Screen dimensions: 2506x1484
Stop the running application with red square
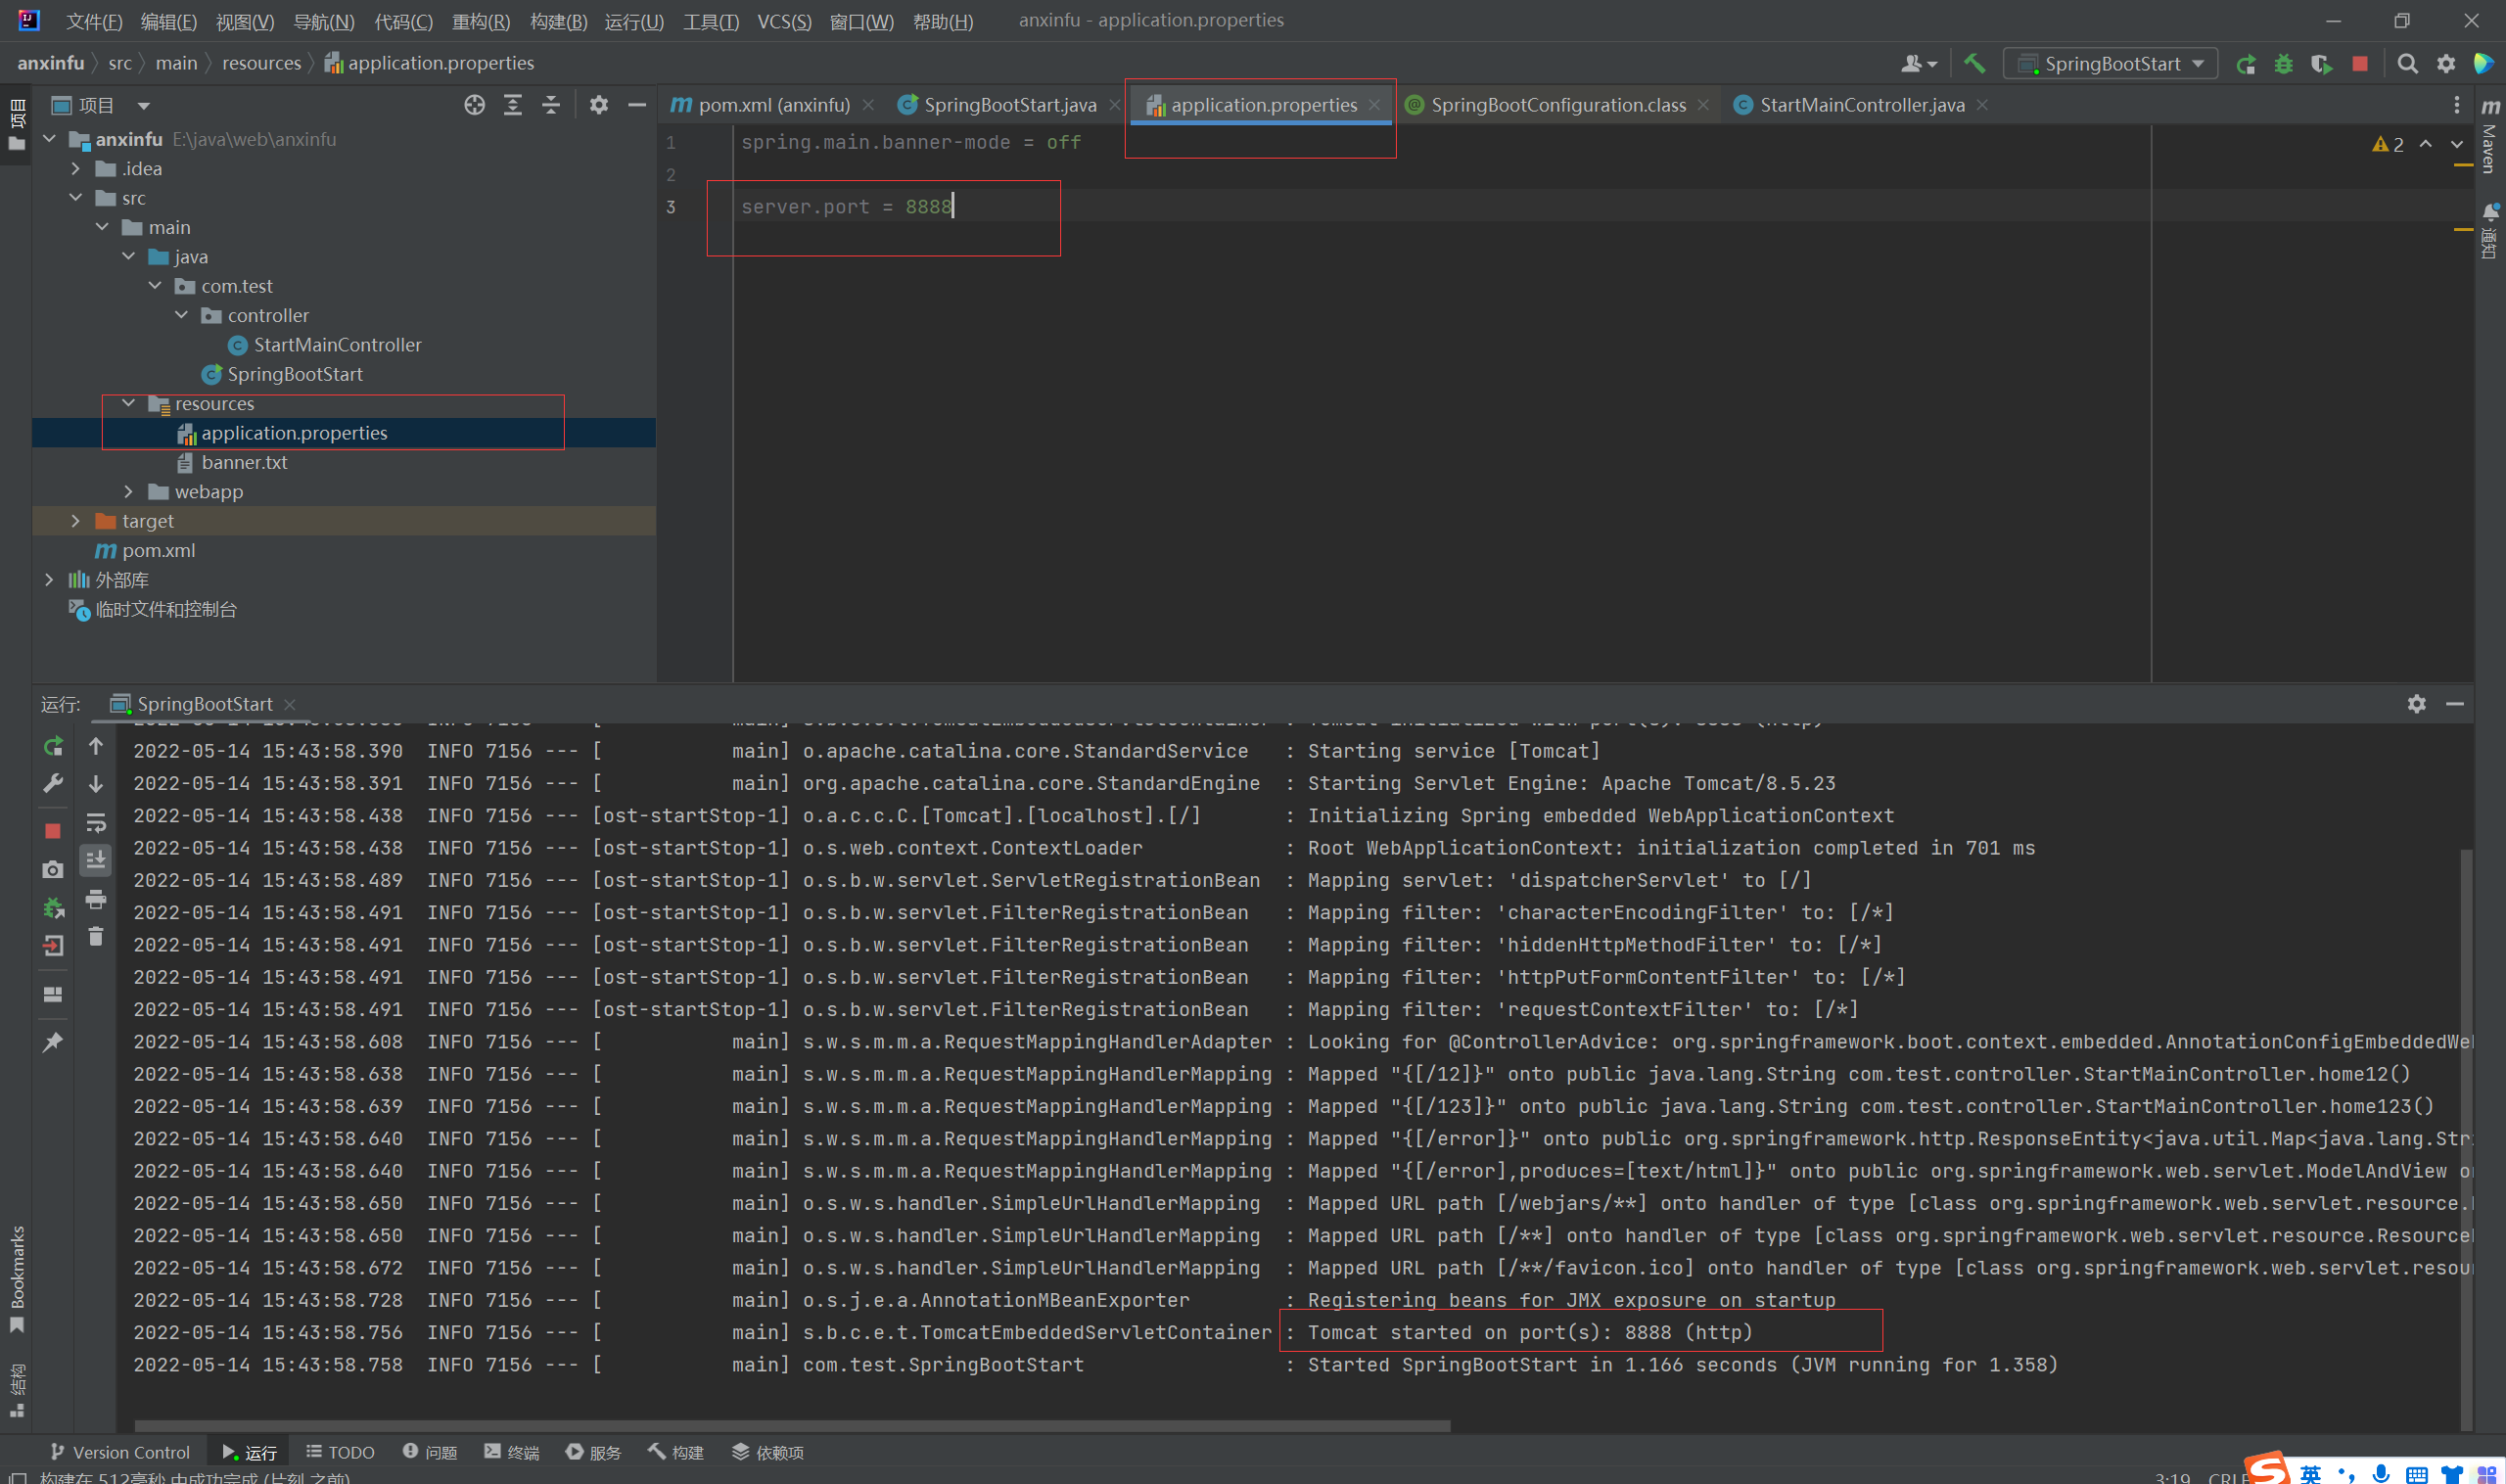coord(2360,64)
